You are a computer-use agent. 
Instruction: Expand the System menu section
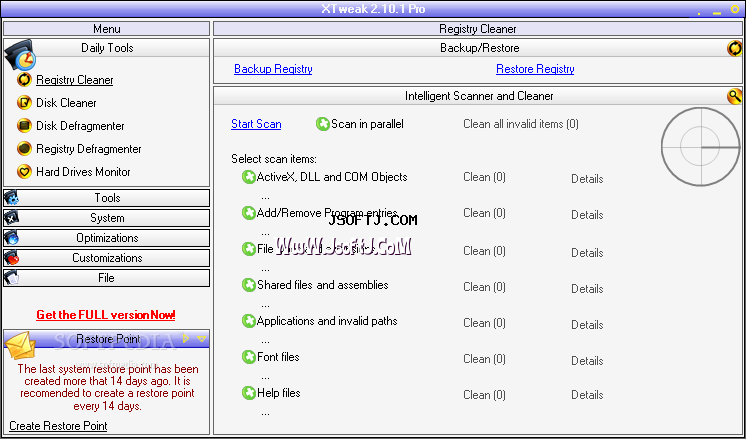pos(107,218)
